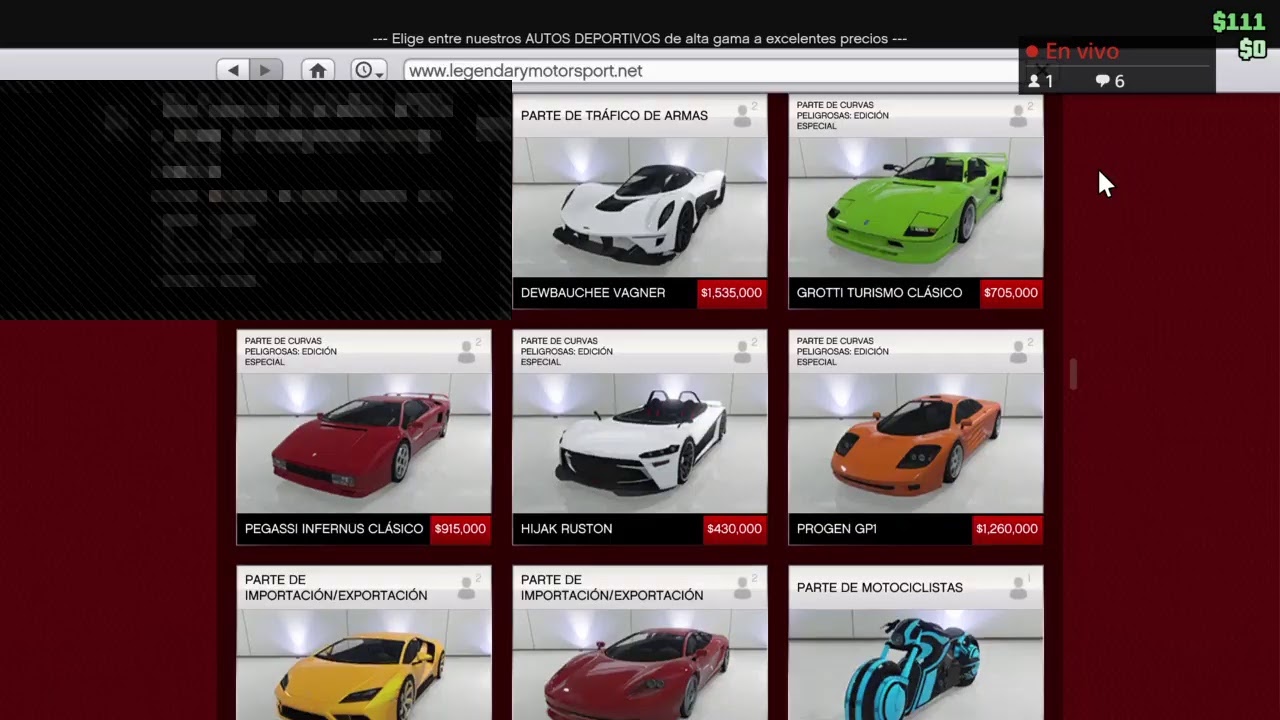
Task: Click the browser back arrow
Action: pos(233,70)
